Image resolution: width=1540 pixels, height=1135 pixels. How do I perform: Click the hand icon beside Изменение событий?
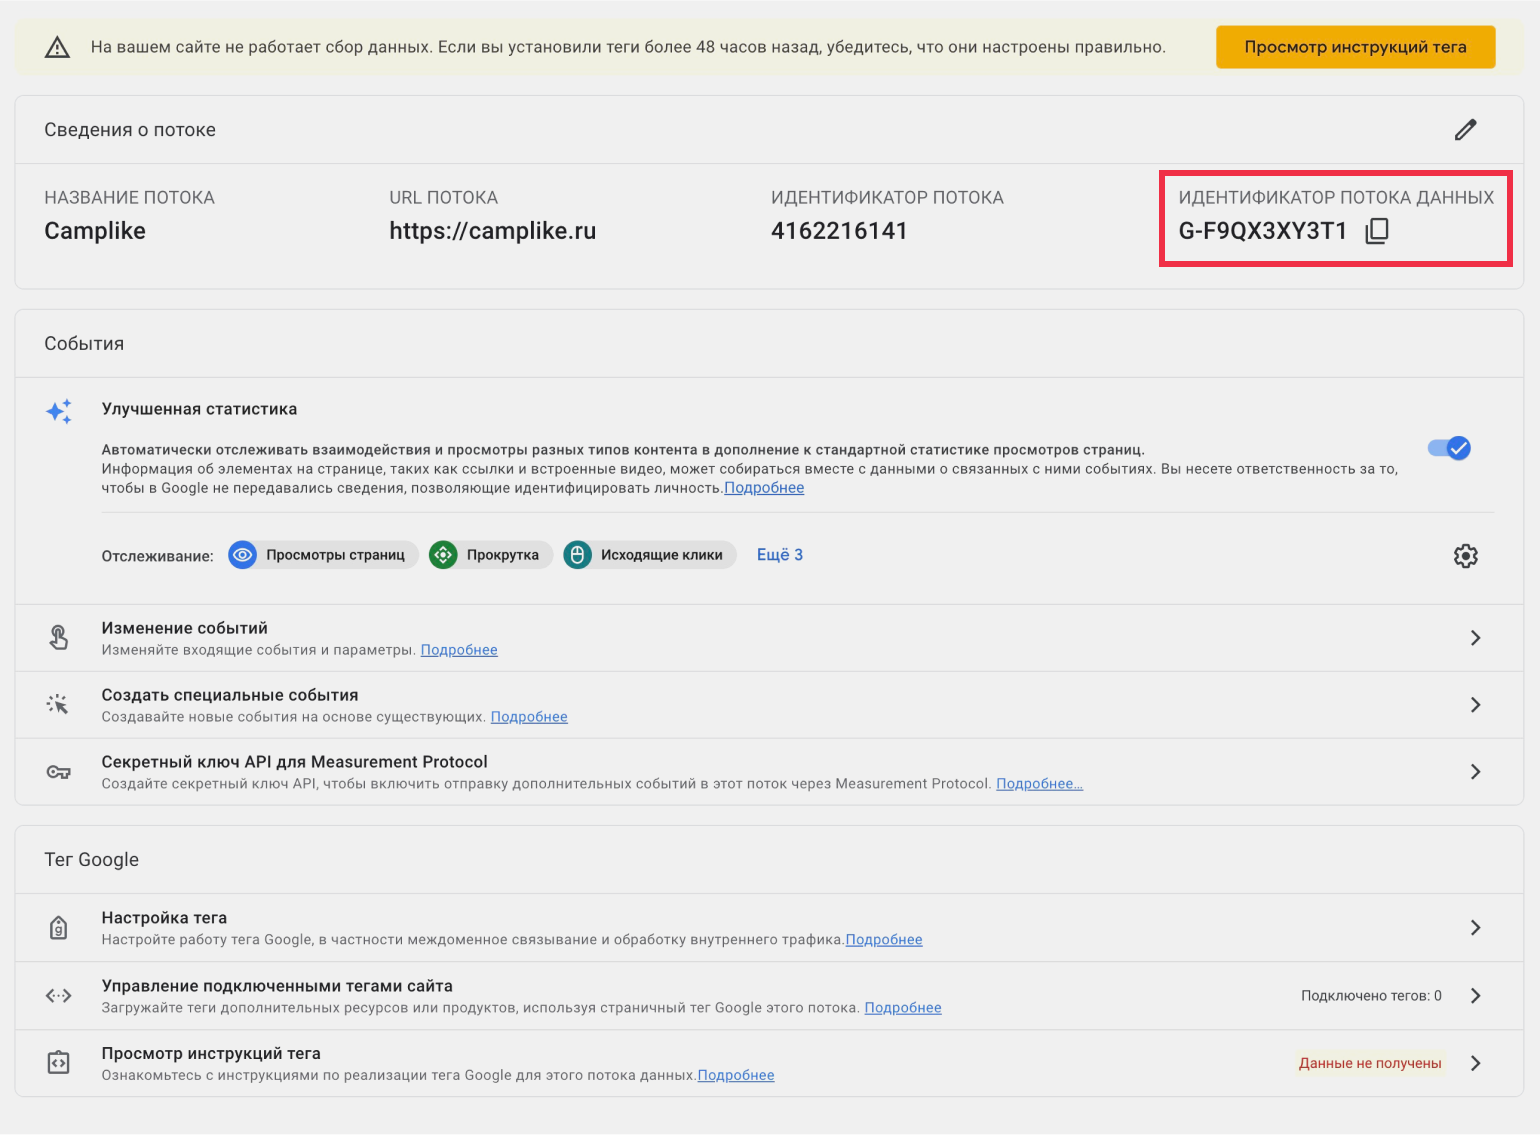pyautogui.click(x=59, y=638)
